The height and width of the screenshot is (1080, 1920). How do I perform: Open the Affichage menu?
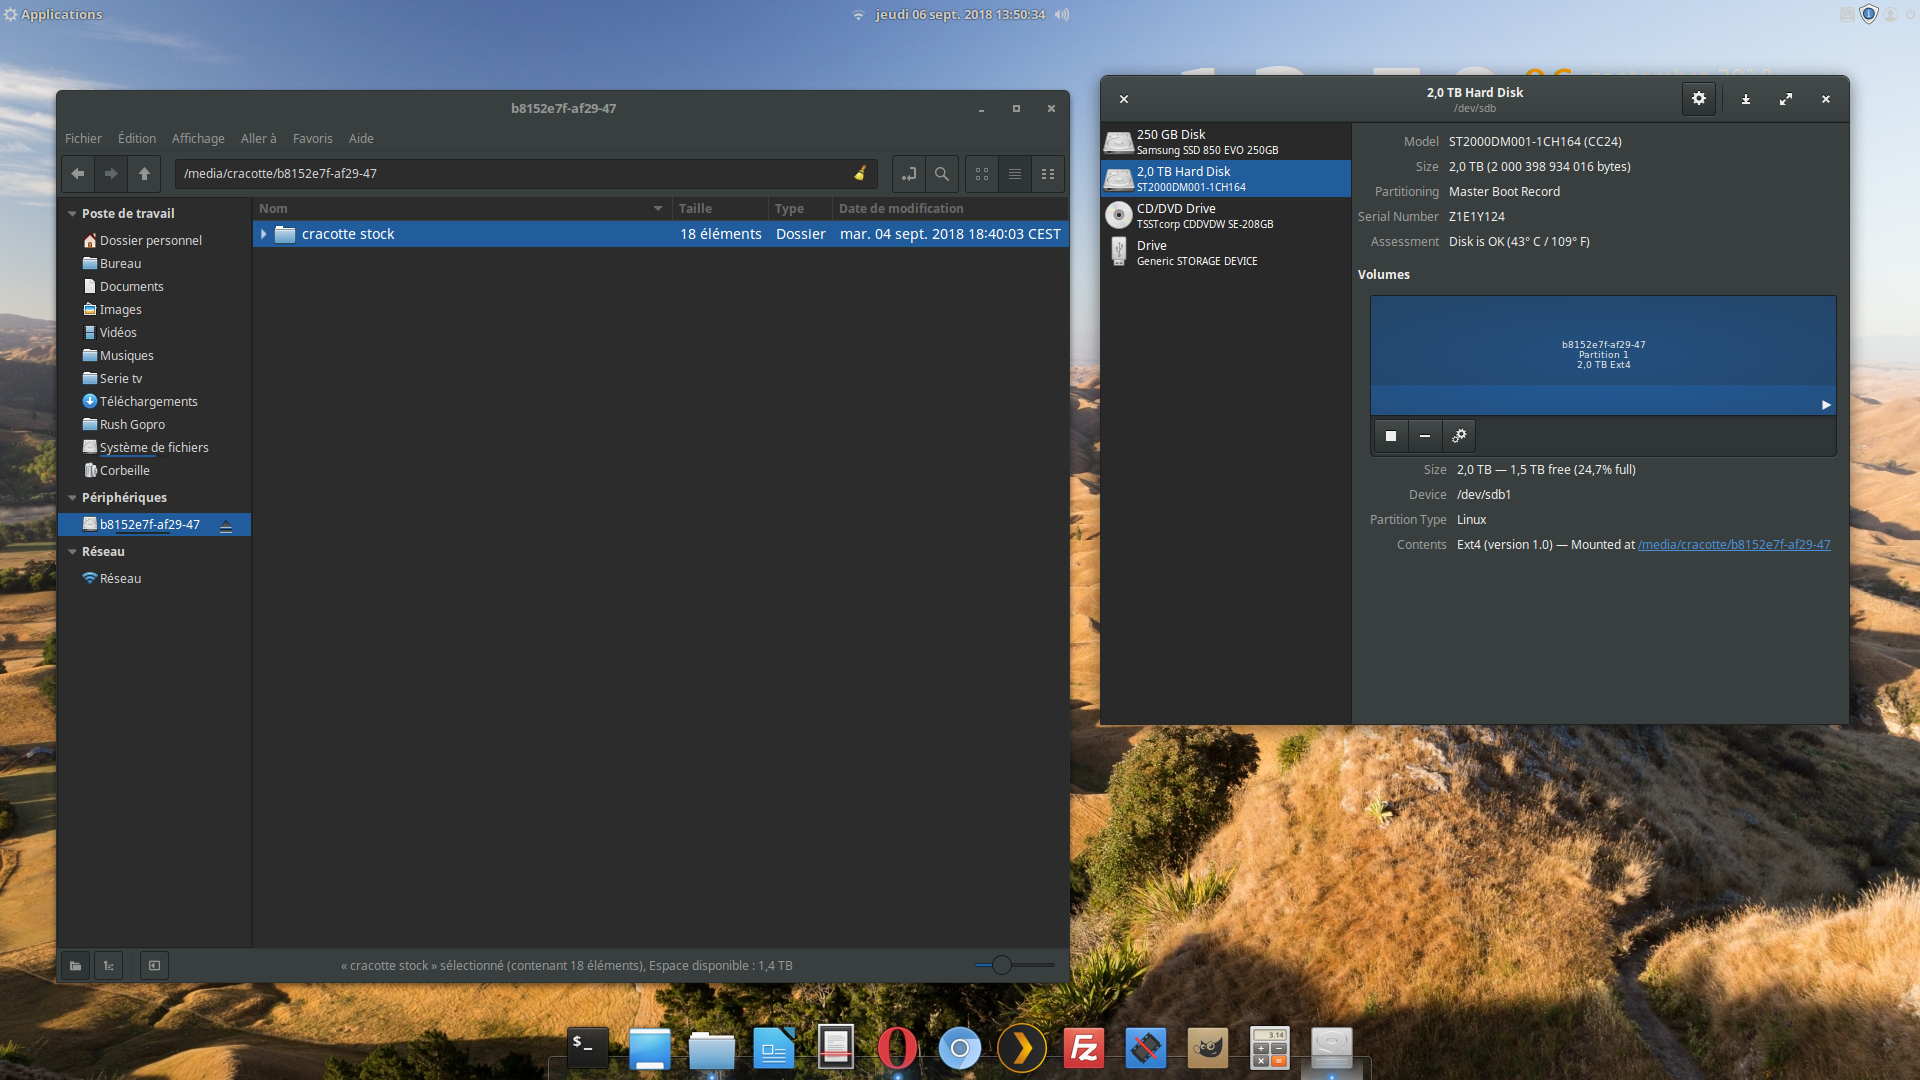tap(198, 139)
